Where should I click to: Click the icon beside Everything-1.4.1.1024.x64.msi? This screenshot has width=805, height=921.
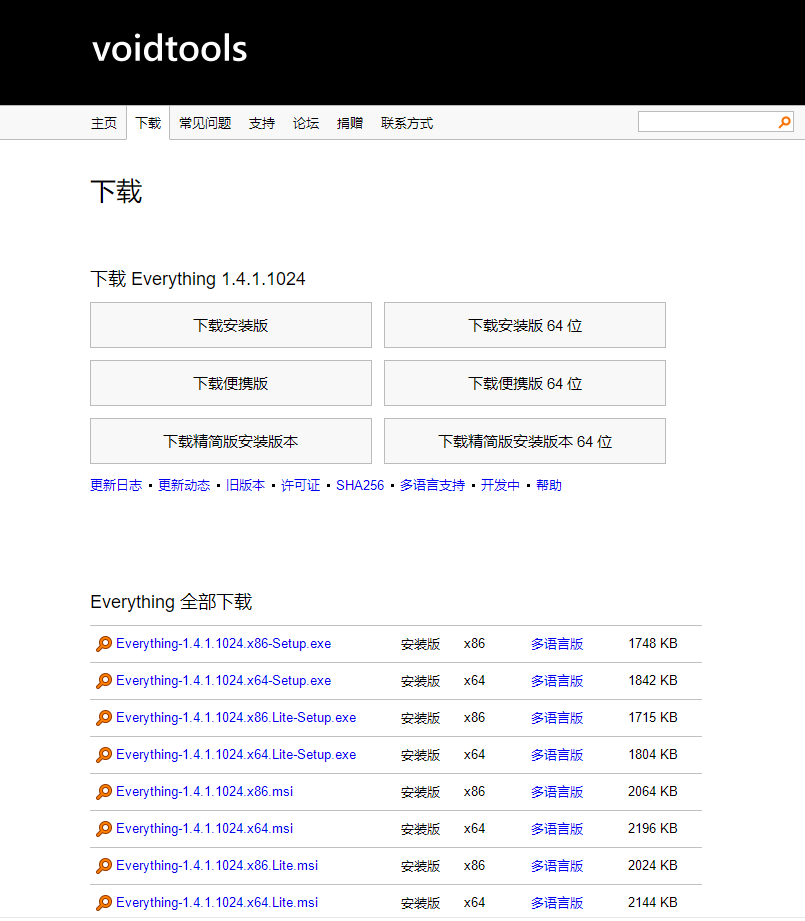coord(104,829)
